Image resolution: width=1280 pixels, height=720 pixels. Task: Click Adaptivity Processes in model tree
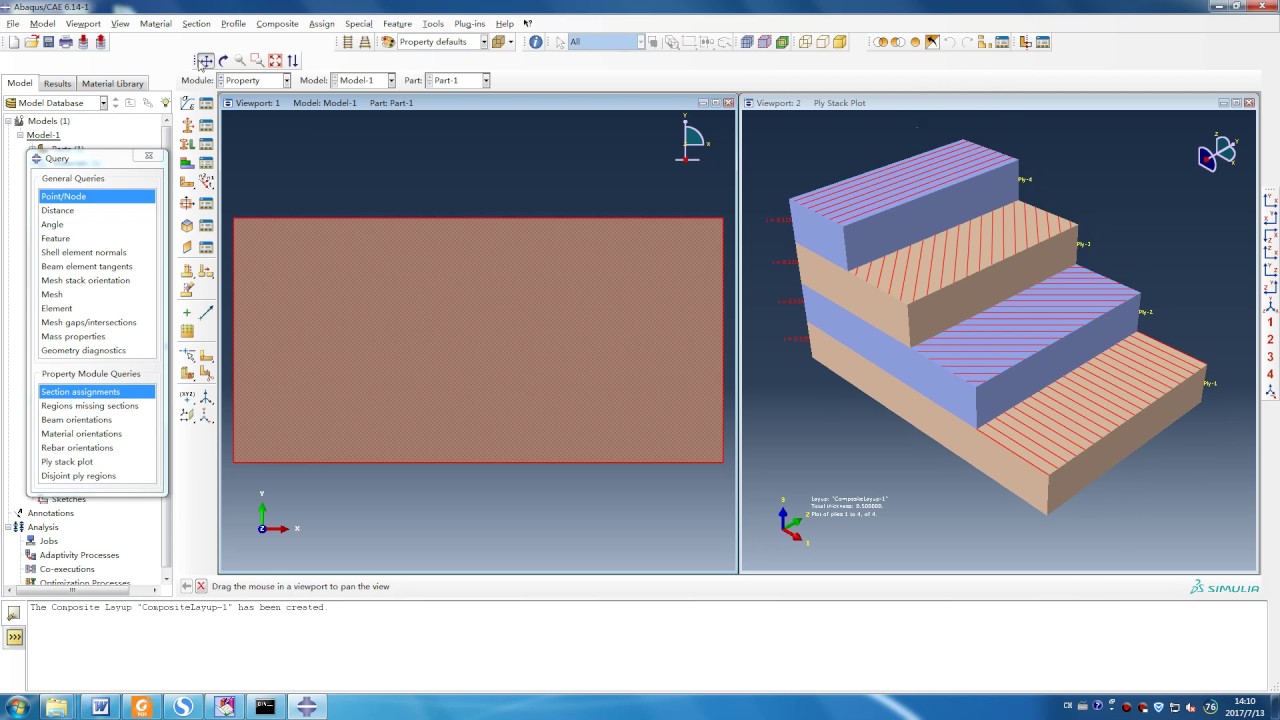click(x=79, y=555)
